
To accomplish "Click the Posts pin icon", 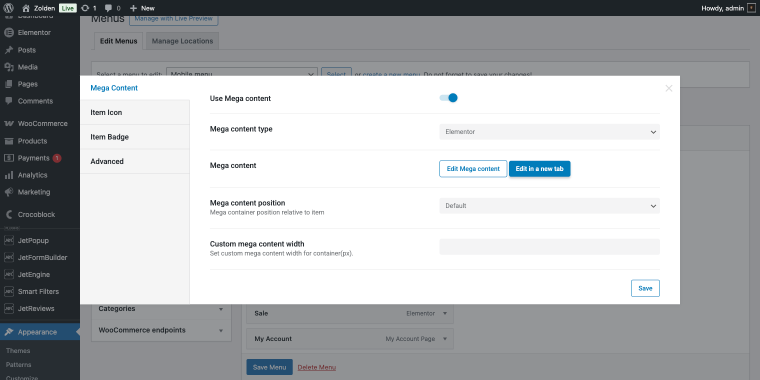I will point(9,50).
